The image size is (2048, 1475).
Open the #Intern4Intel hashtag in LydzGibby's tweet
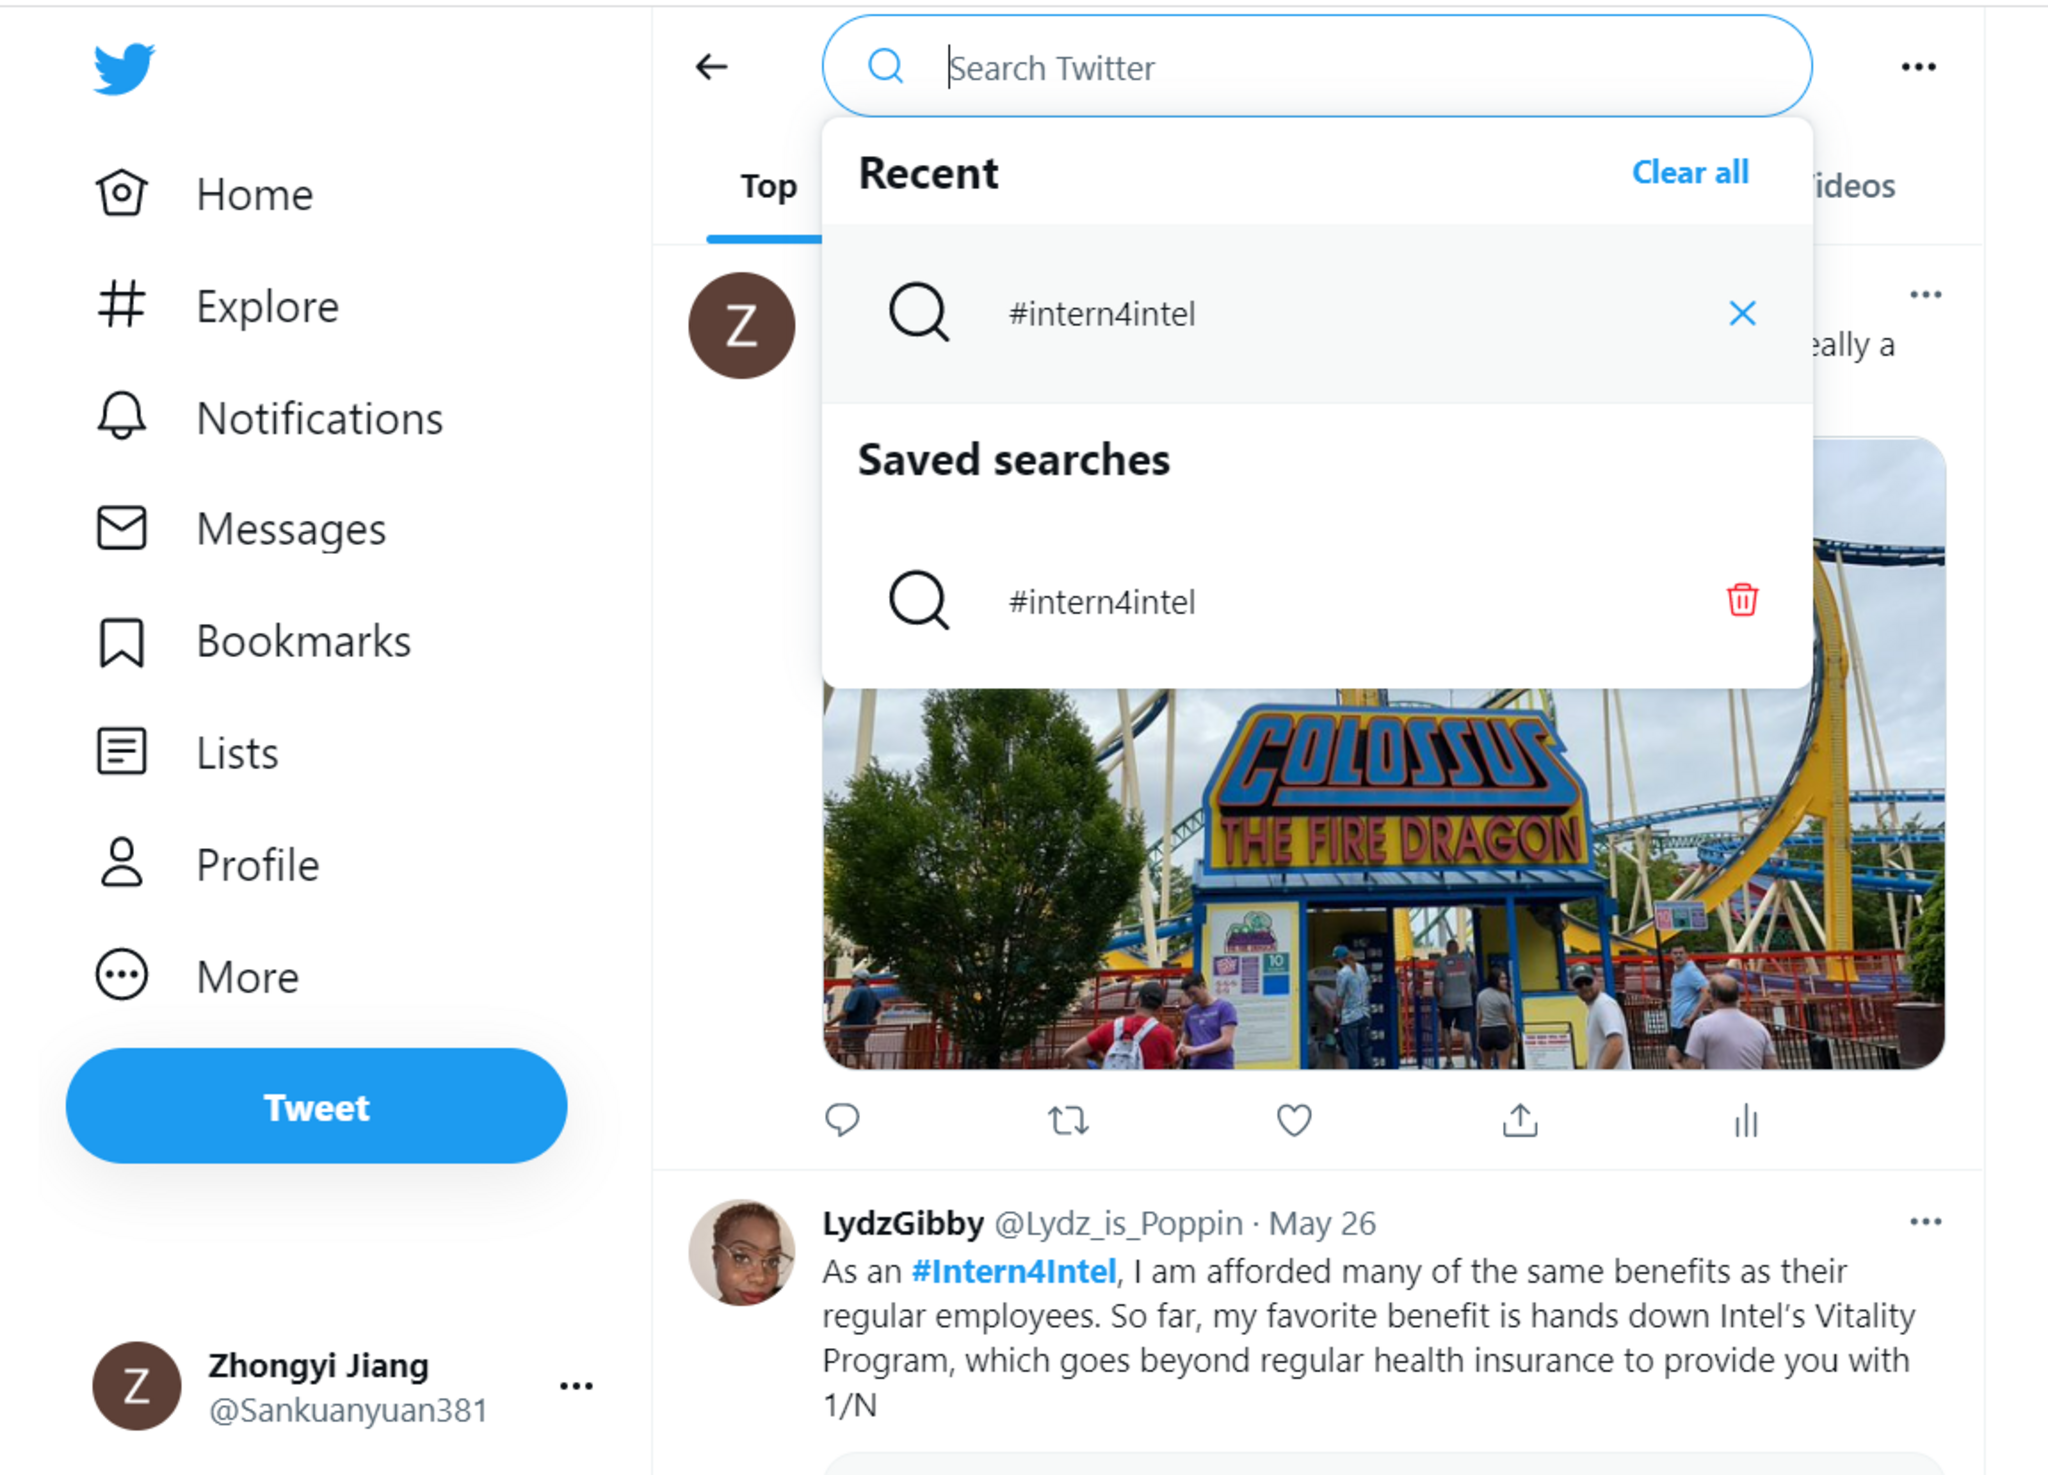pyautogui.click(x=1014, y=1271)
